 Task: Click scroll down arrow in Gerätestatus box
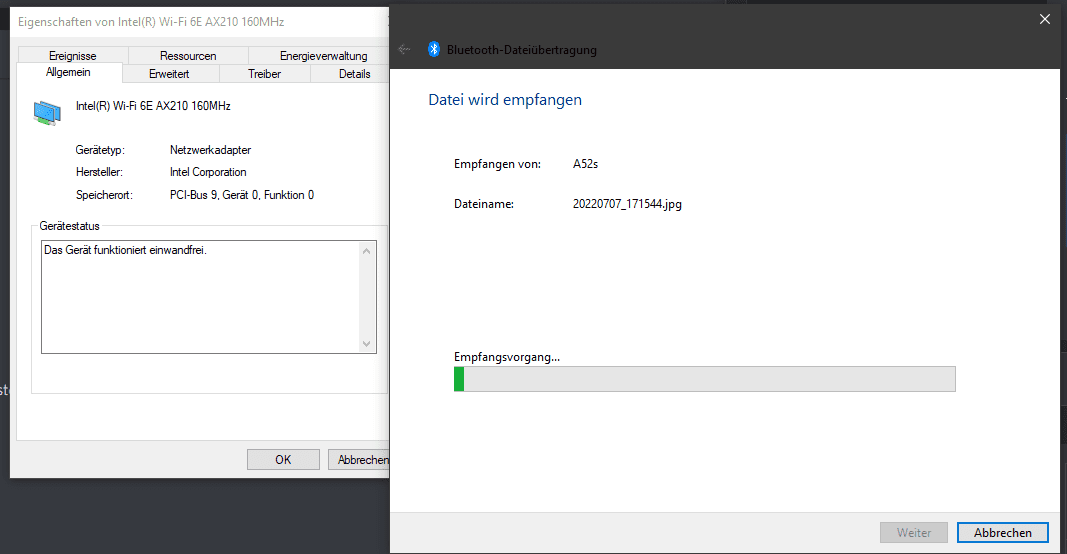point(367,344)
